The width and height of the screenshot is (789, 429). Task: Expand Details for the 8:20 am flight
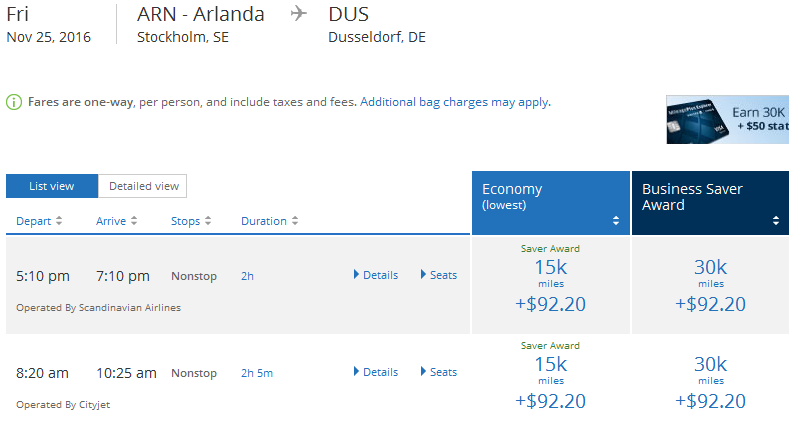(x=376, y=372)
